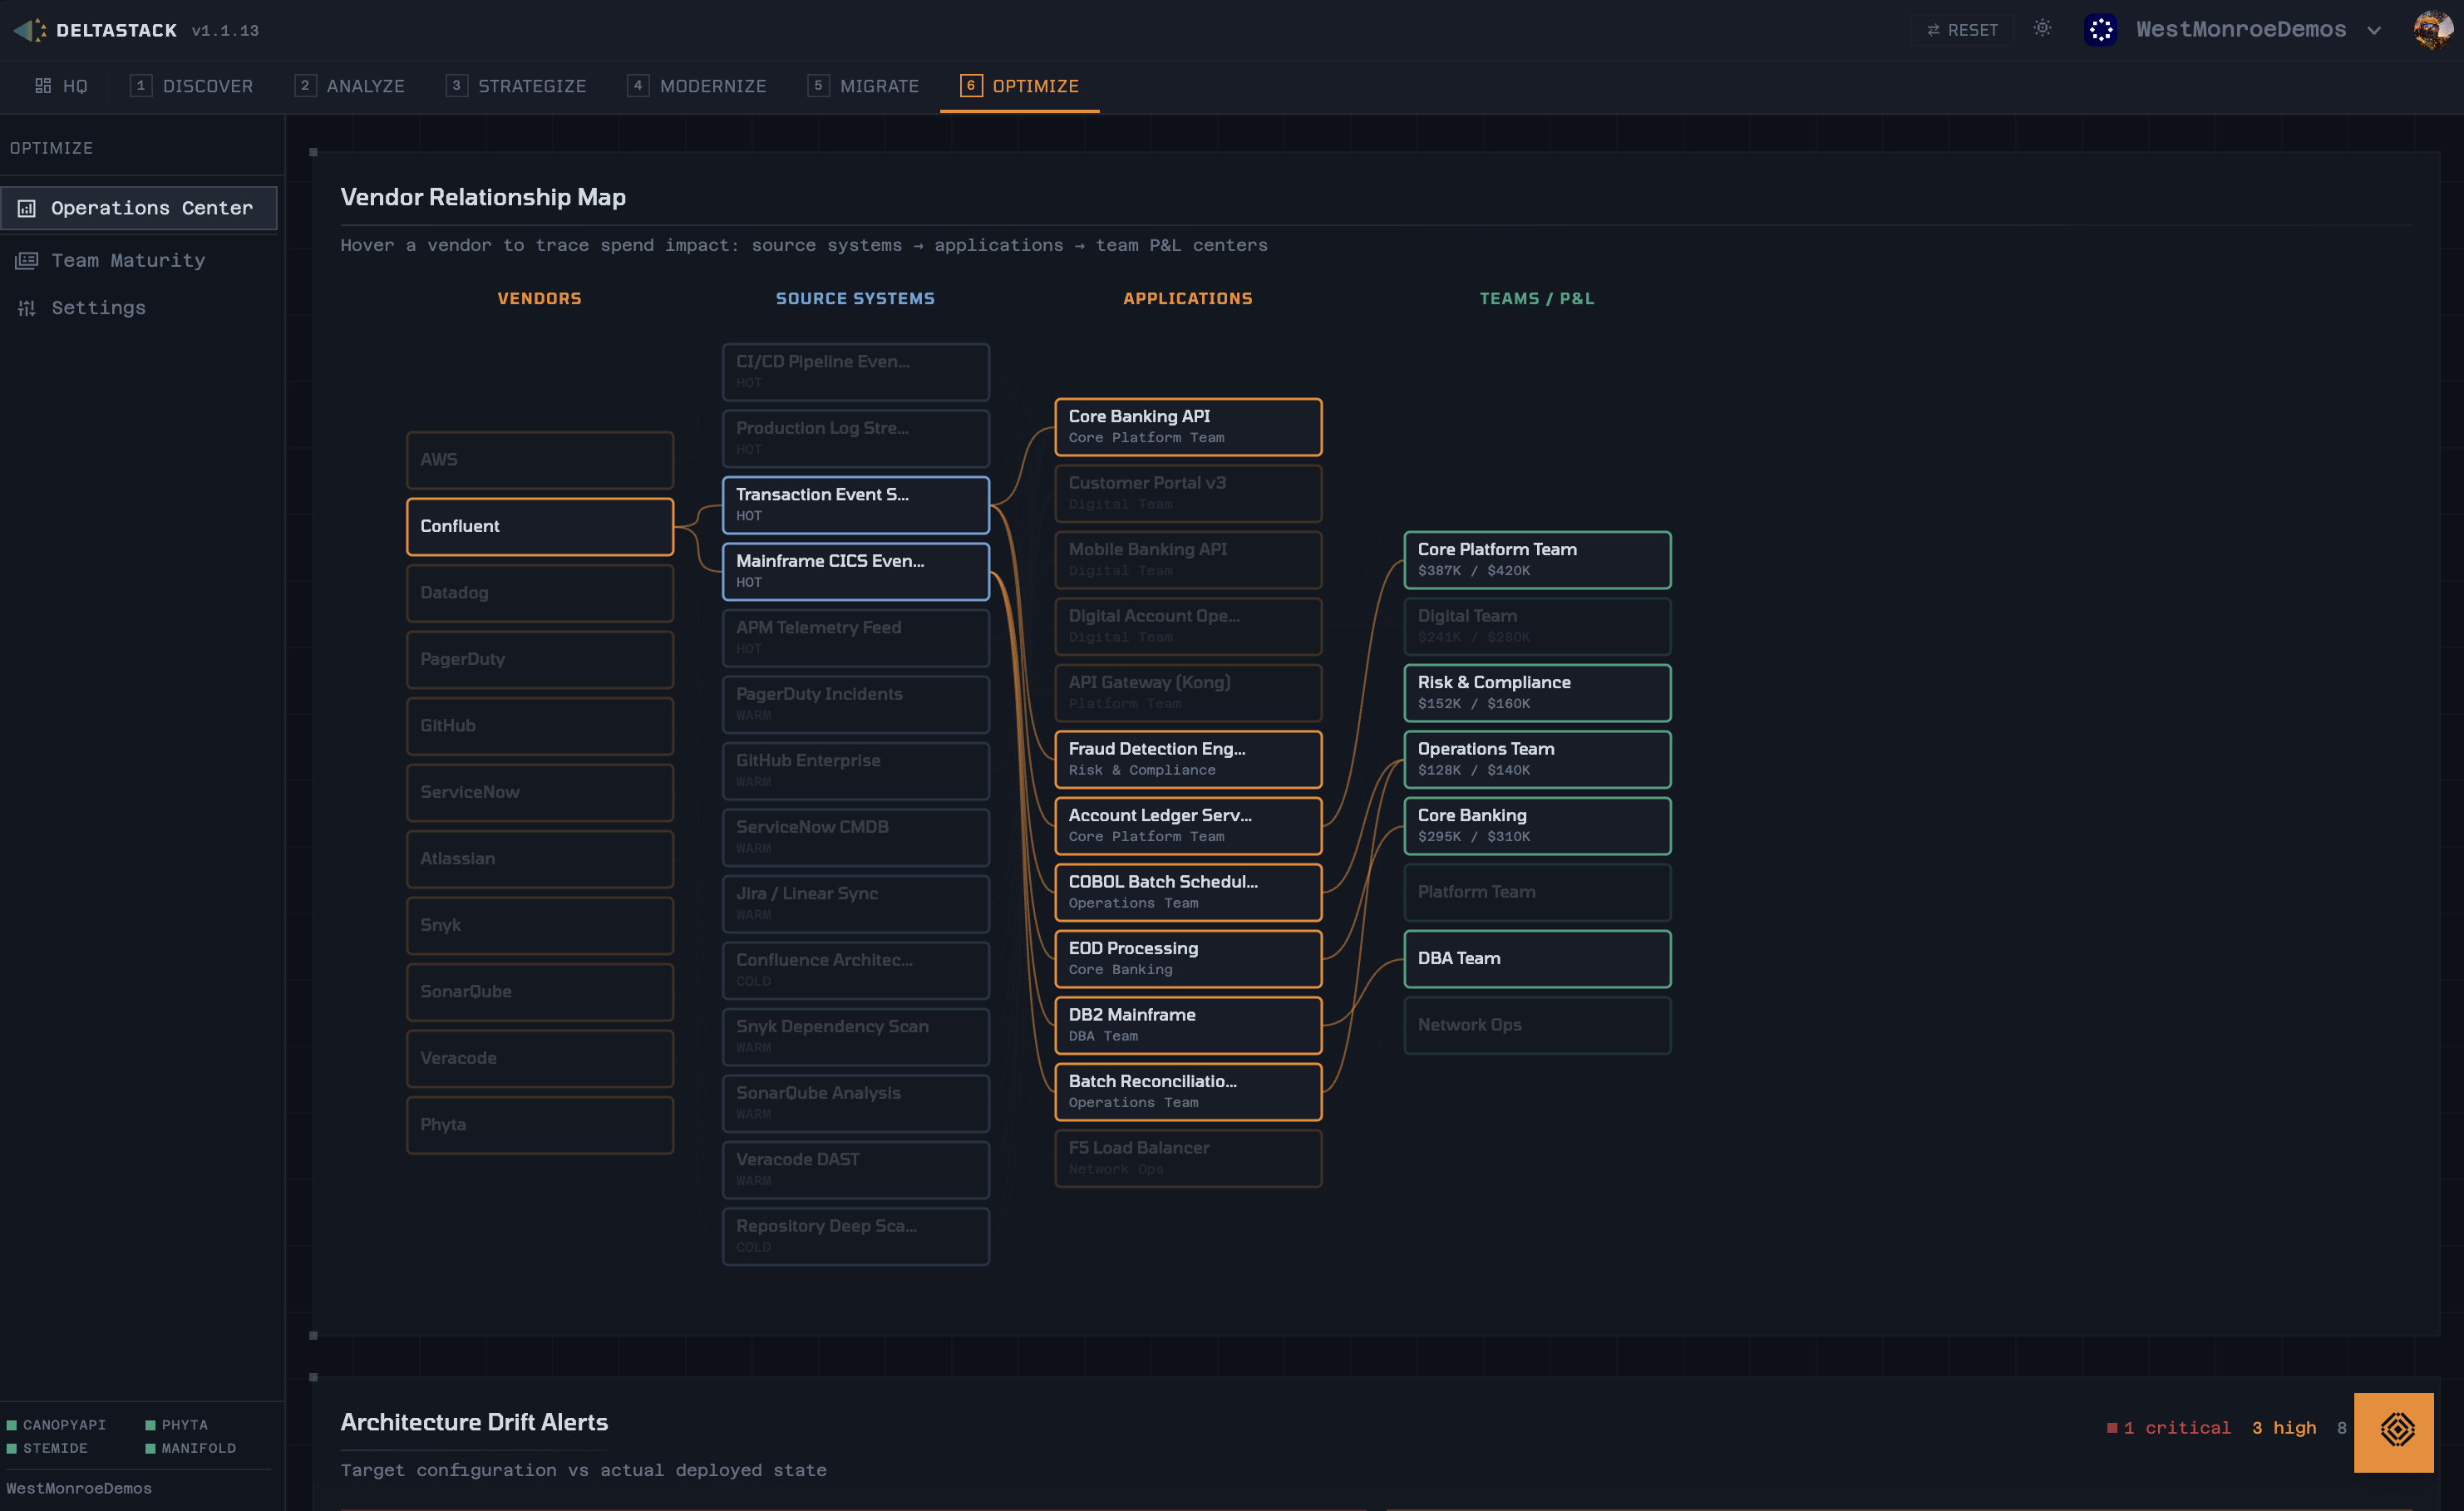Select the APM Telemetry Feed node

(x=856, y=638)
